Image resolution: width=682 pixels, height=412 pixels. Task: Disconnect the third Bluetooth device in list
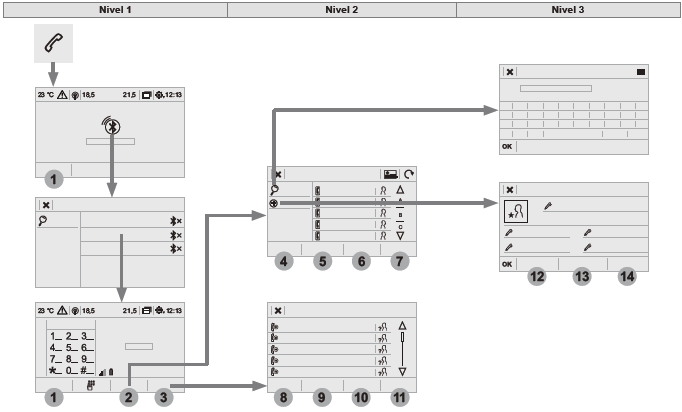[x=176, y=249]
